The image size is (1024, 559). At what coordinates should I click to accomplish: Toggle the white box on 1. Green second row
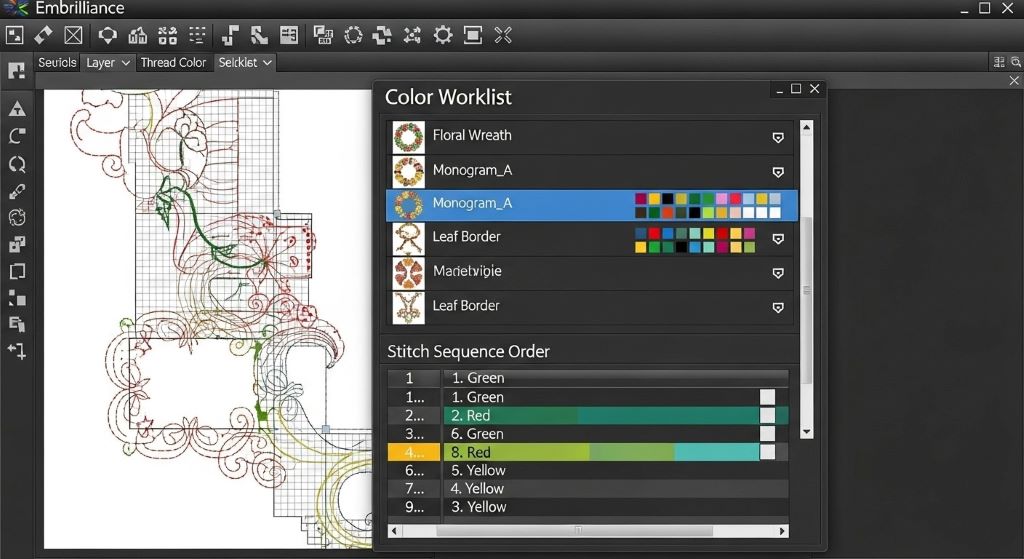point(767,397)
